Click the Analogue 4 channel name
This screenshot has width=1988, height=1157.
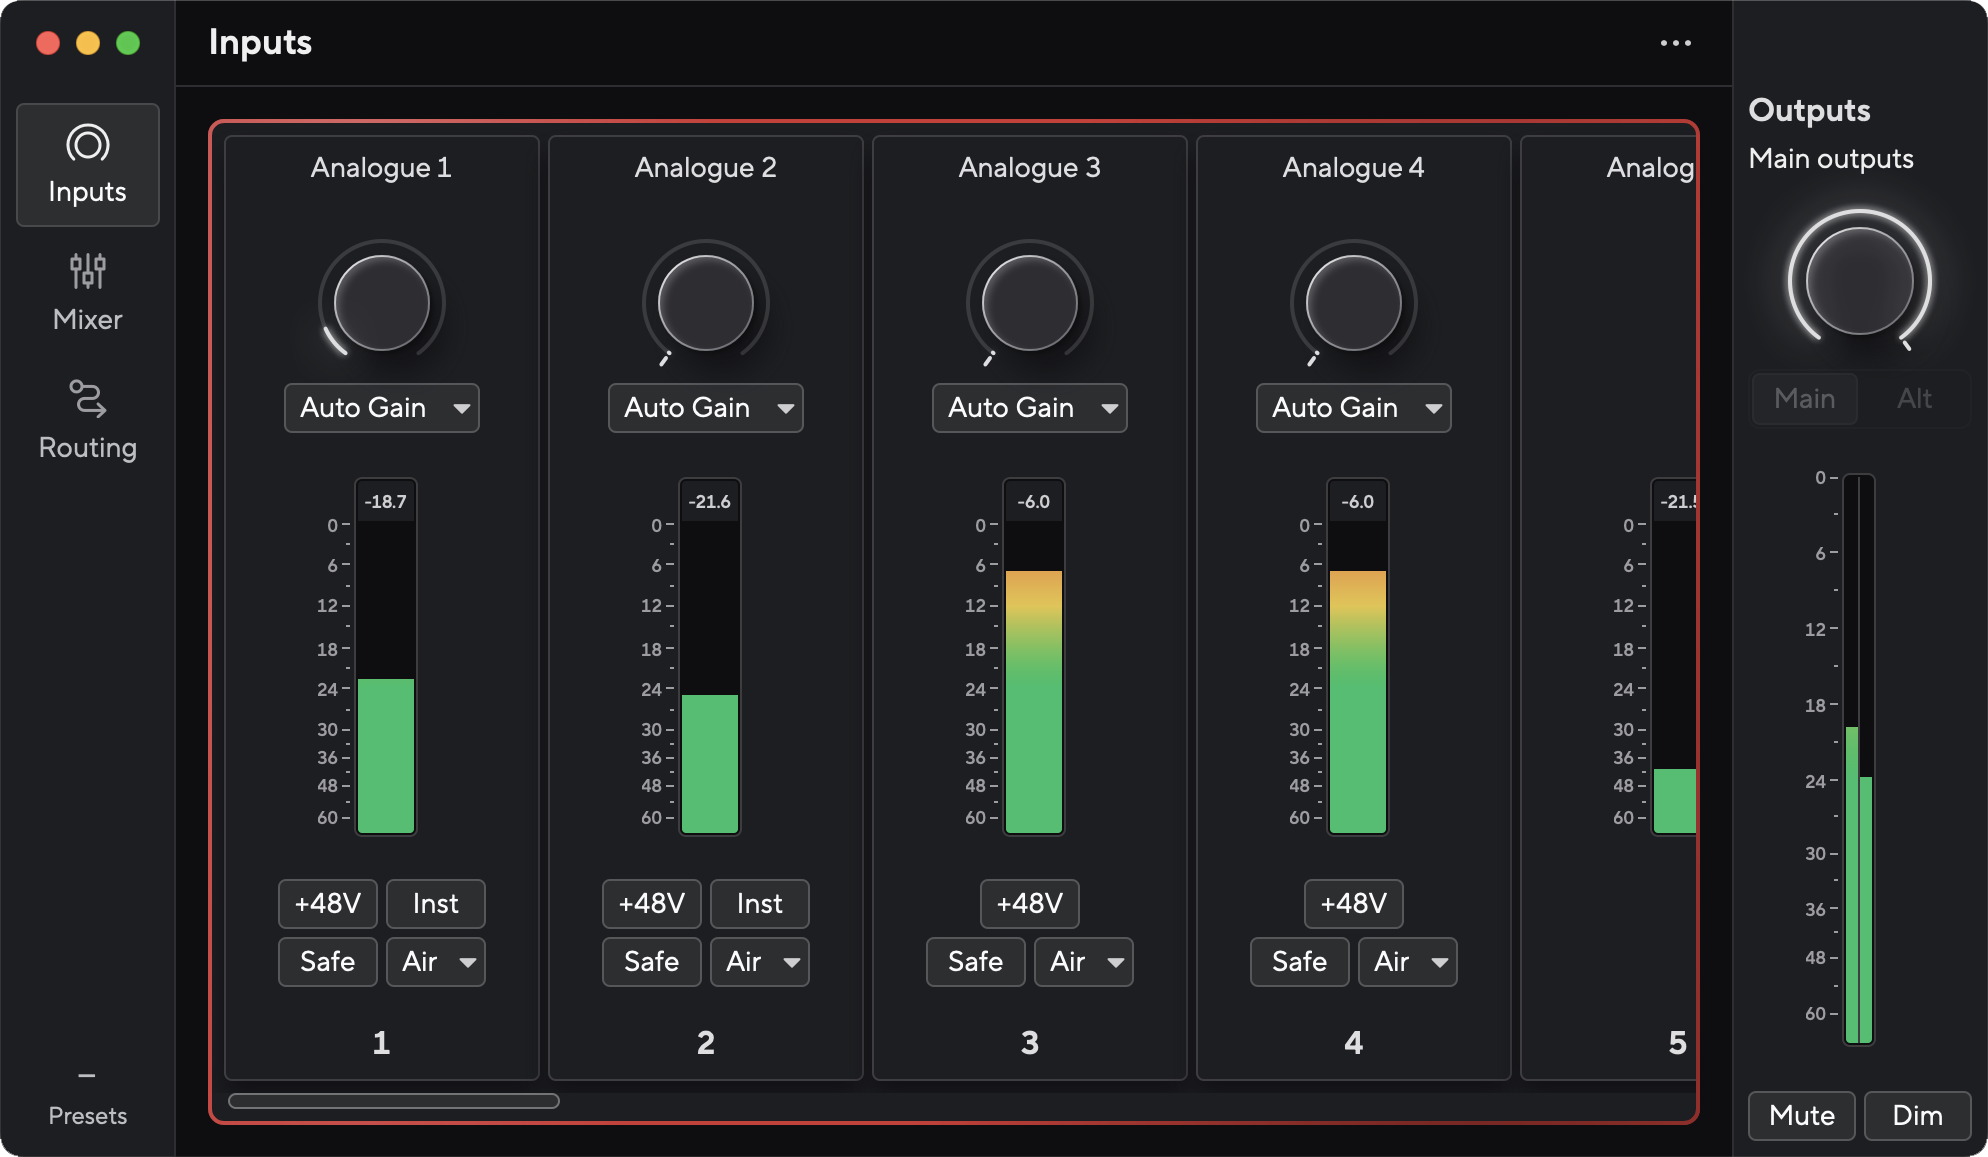click(1354, 168)
